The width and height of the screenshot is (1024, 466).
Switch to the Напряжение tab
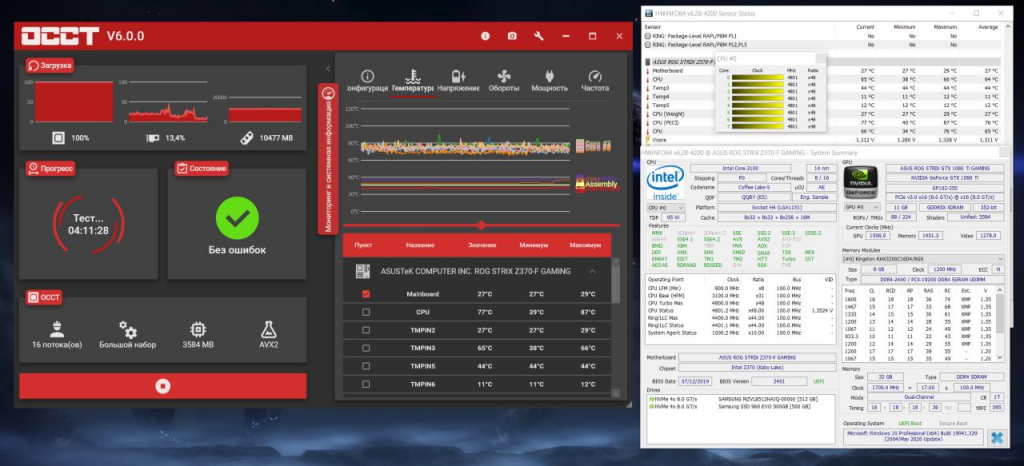coord(459,81)
